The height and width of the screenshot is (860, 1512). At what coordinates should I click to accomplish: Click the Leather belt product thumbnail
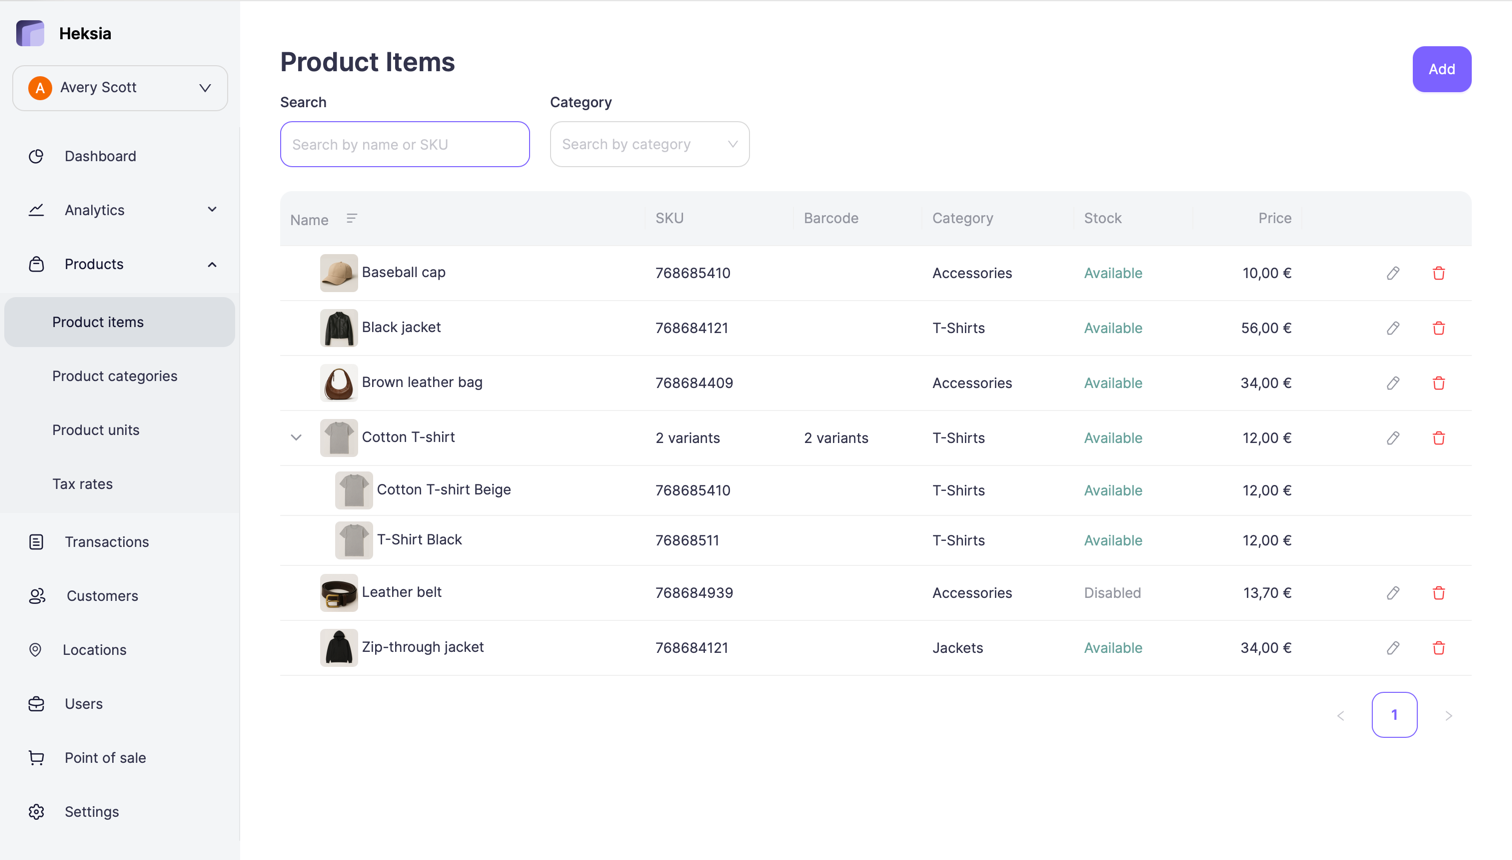pos(339,593)
